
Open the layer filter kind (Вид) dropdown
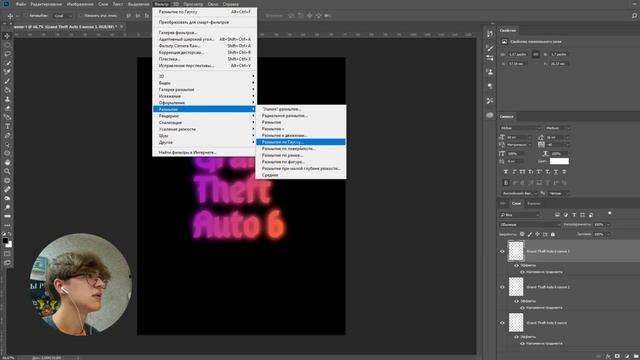click(520, 215)
